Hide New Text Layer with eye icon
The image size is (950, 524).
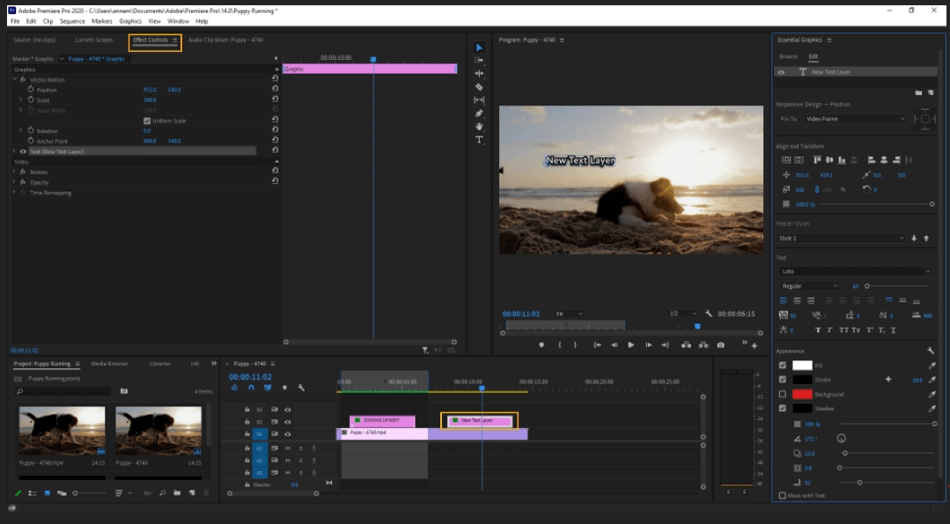click(x=782, y=72)
